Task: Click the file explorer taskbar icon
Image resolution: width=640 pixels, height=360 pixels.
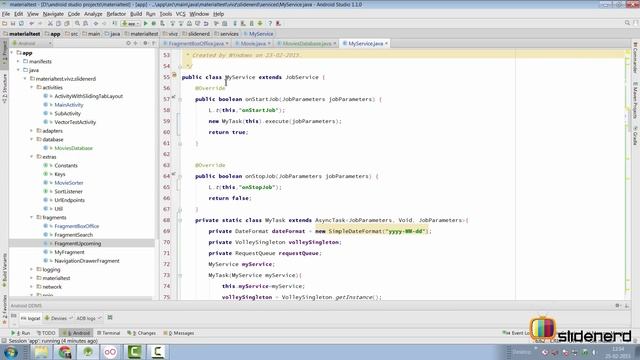Action: (41, 352)
